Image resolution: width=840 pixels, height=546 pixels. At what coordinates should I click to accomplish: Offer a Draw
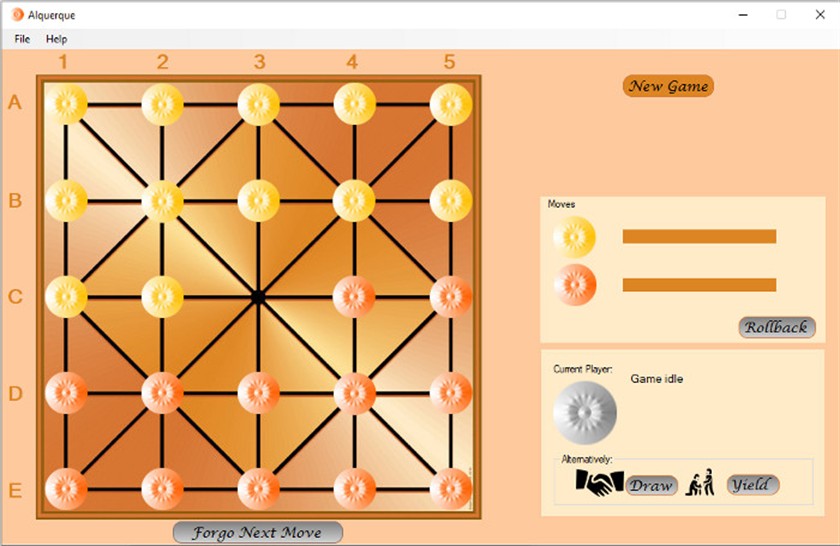pyautogui.click(x=651, y=485)
